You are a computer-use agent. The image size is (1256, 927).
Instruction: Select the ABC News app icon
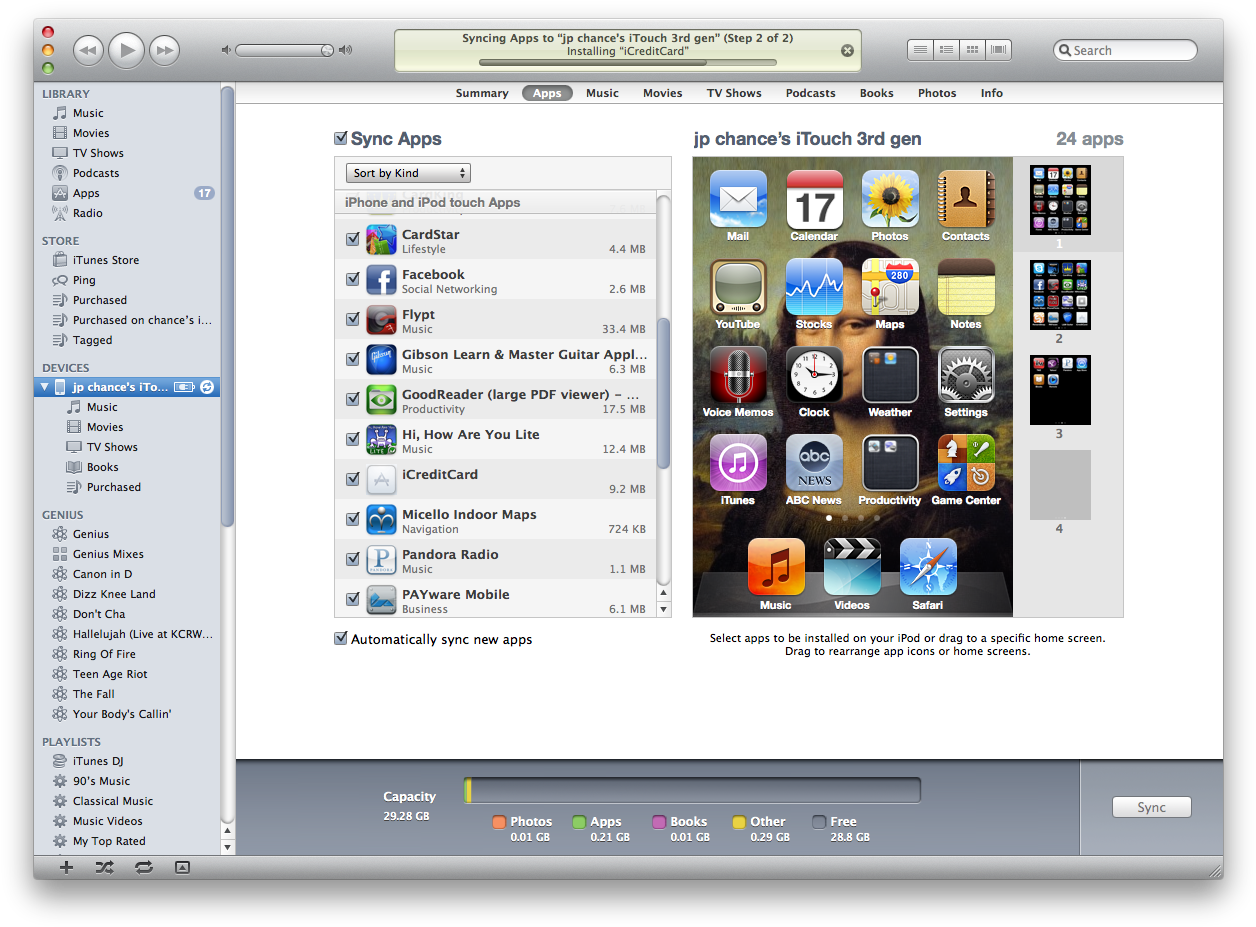pos(814,463)
